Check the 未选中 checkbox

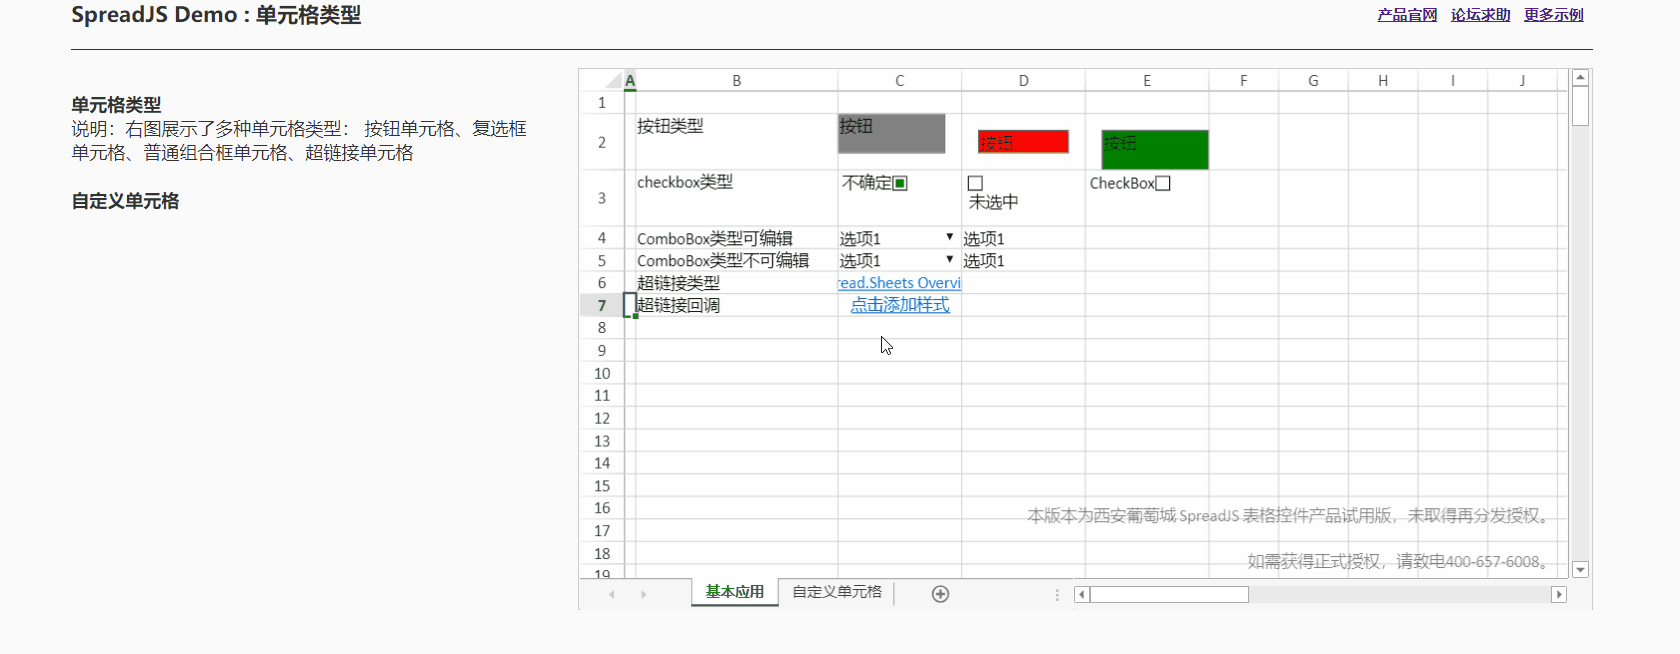click(975, 183)
